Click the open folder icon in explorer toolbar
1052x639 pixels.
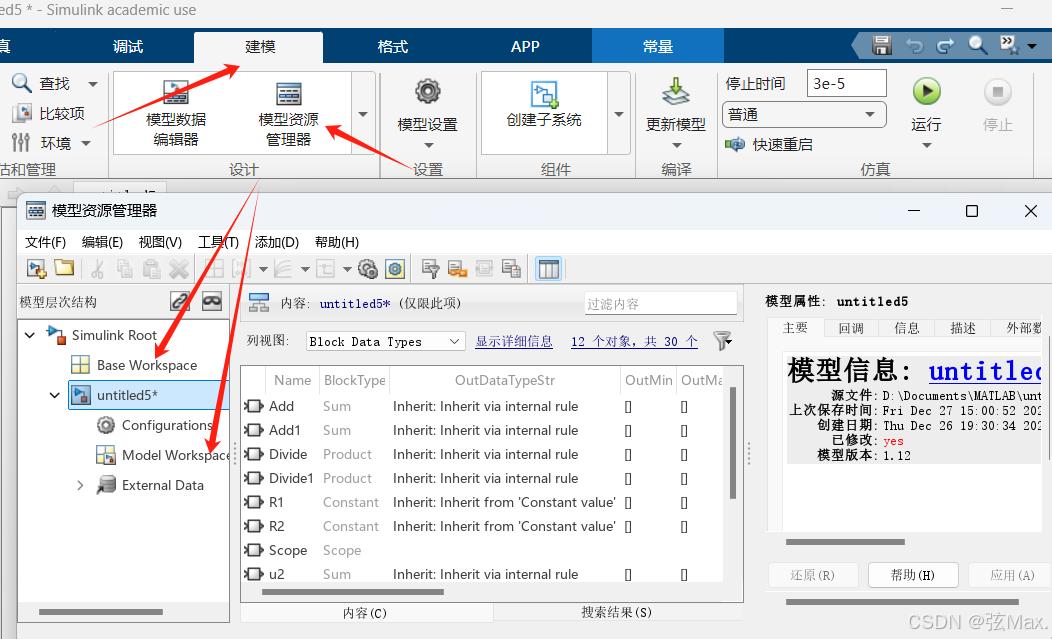tap(64, 268)
